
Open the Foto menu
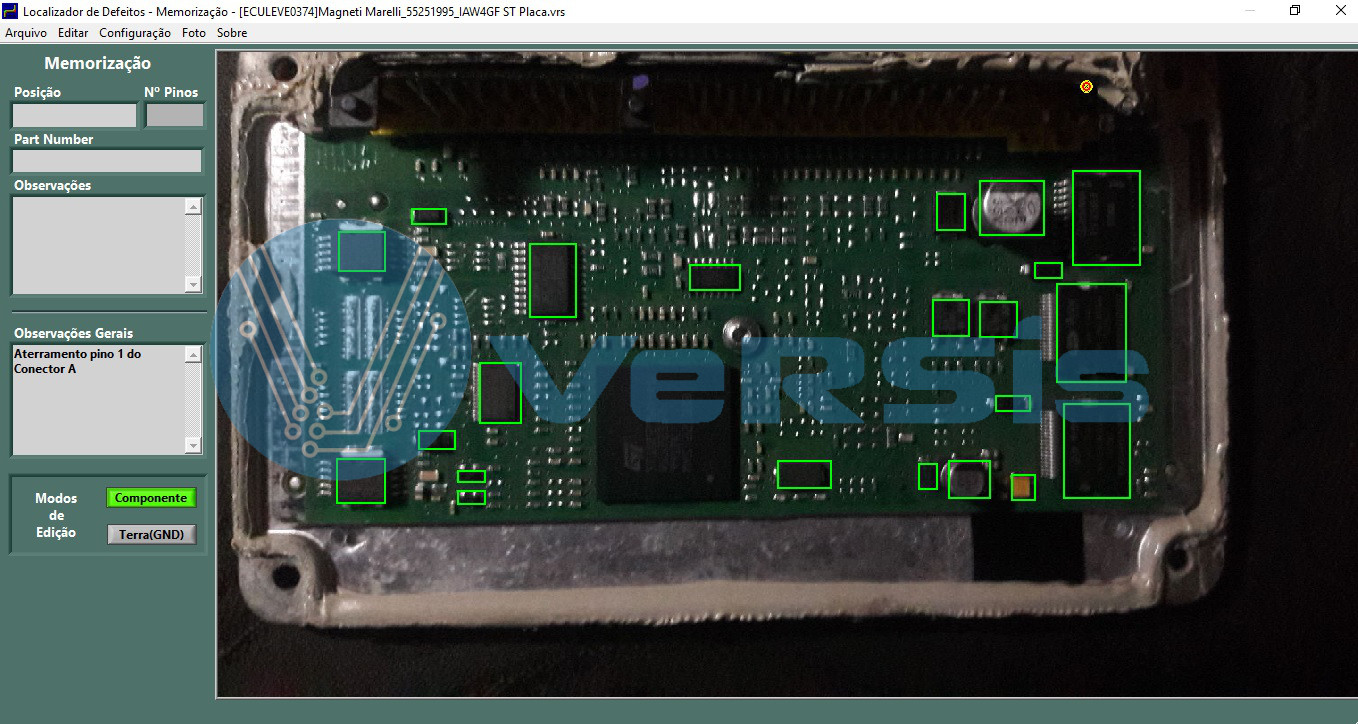click(194, 33)
